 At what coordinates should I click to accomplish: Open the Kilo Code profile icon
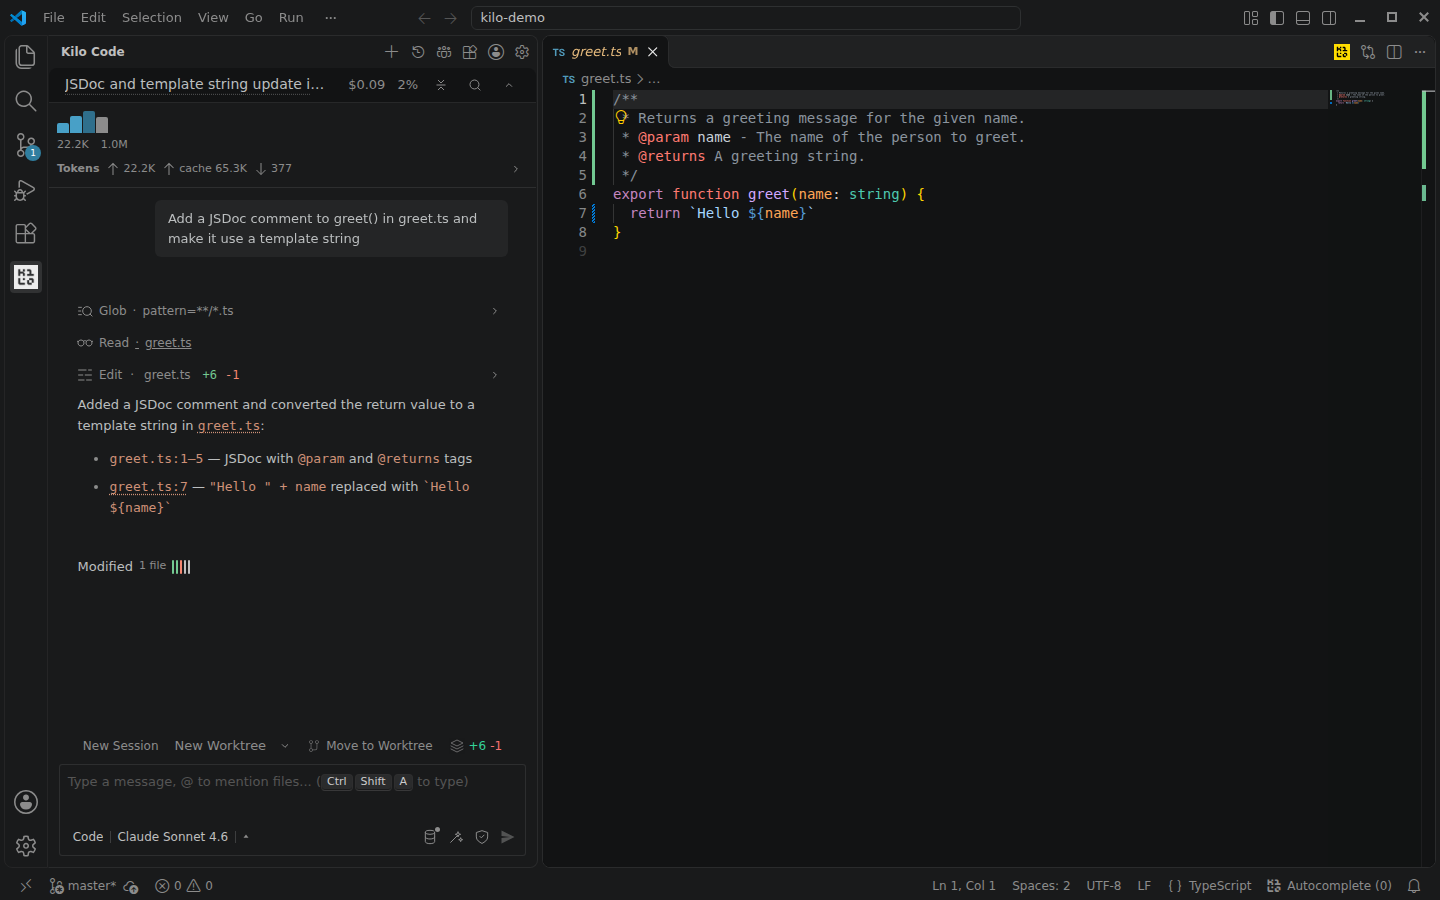click(x=496, y=52)
